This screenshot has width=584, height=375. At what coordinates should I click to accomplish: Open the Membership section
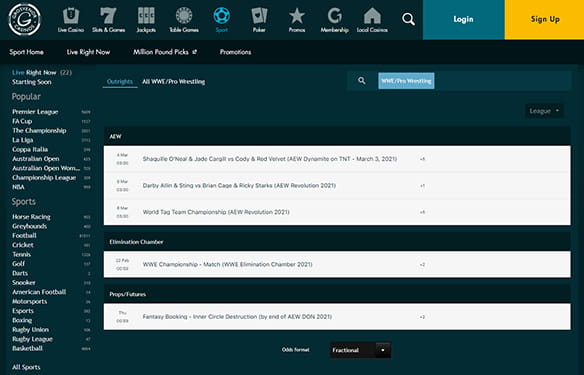[334, 20]
